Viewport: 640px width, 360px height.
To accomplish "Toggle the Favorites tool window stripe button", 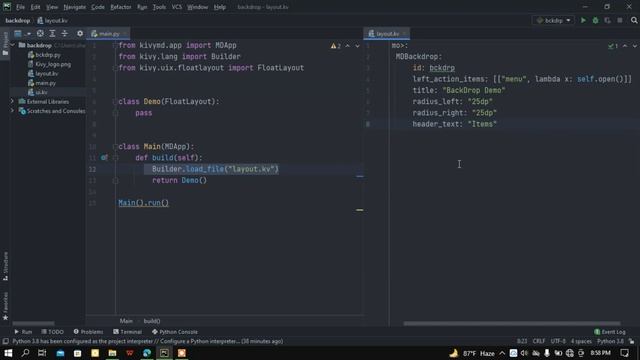I will click(5, 306).
